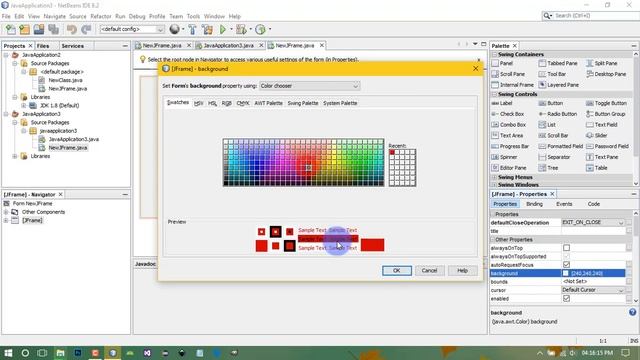This screenshot has height=360, width=640.
Task: Run the project with green play icon
Action: point(222,29)
